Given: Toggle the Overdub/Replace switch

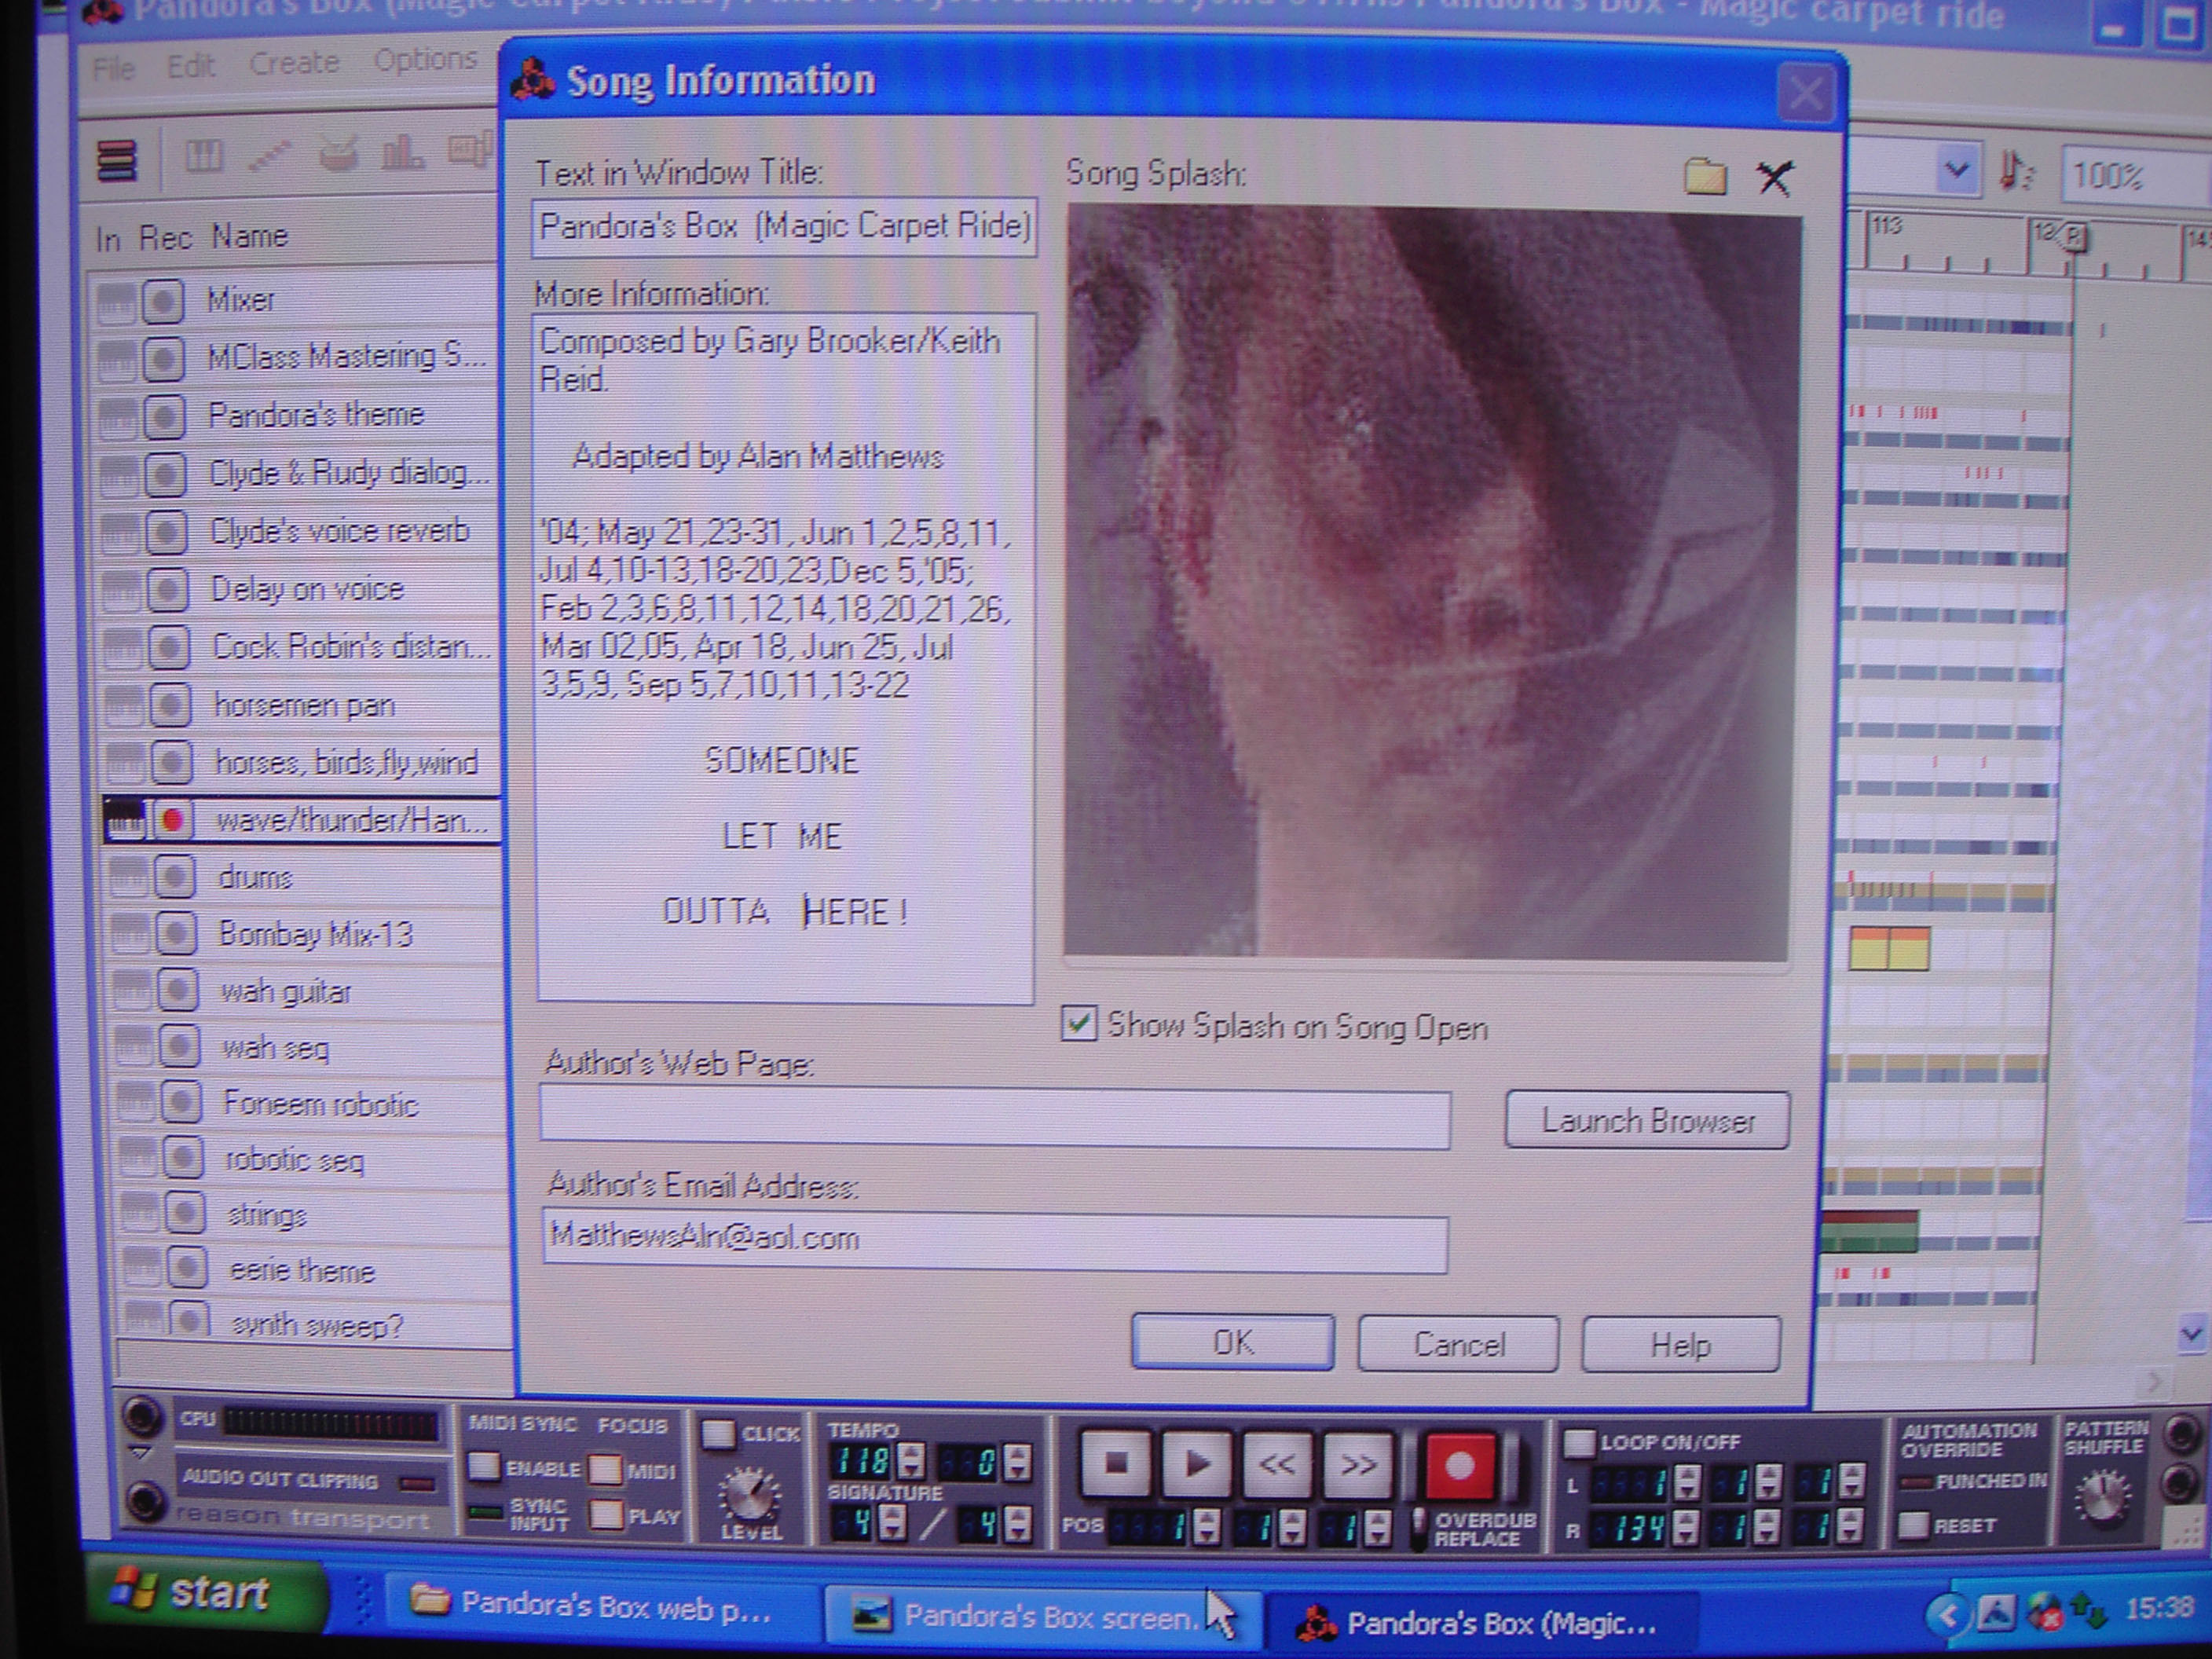Looking at the screenshot, I should pyautogui.click(x=1419, y=1526).
